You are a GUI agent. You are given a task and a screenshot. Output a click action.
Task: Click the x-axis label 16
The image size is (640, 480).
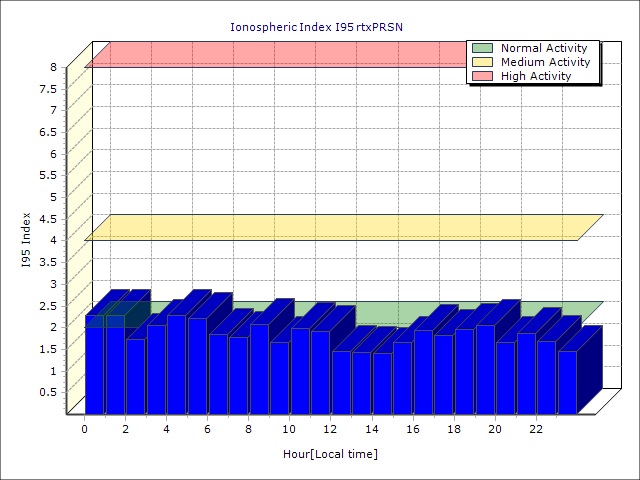(x=413, y=429)
